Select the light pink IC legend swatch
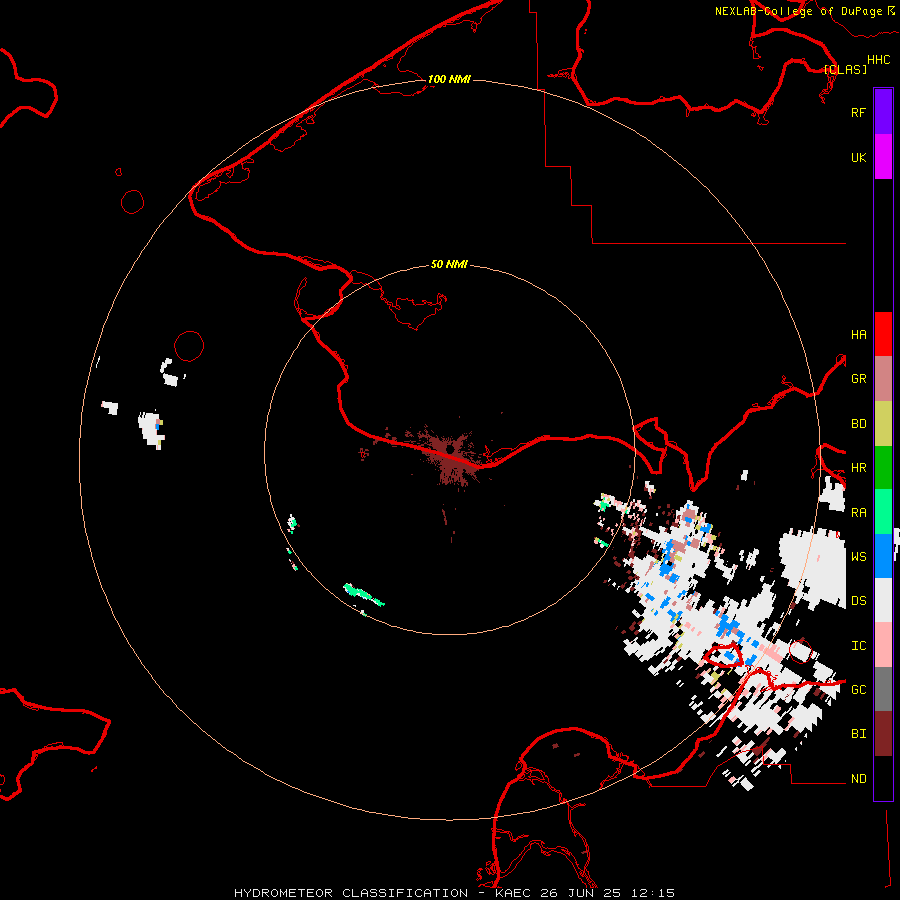Viewport: 900px width, 900px height. click(x=883, y=645)
